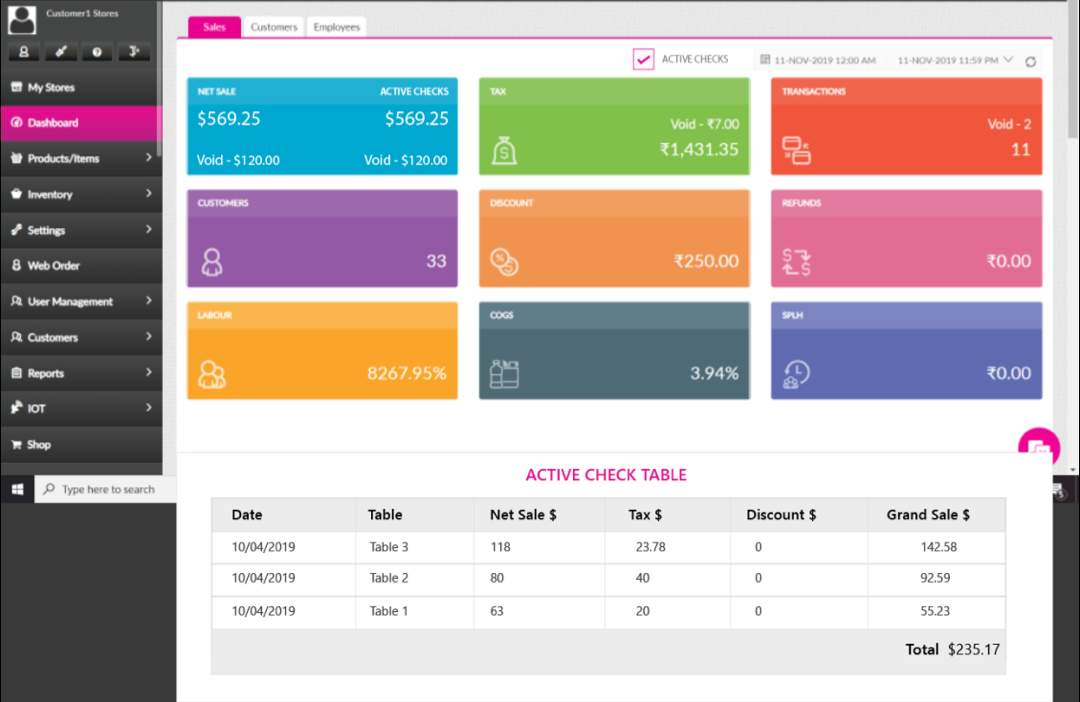This screenshot has height=702, width=1080.
Task: Switch to the Sales tab
Action: click(x=214, y=27)
